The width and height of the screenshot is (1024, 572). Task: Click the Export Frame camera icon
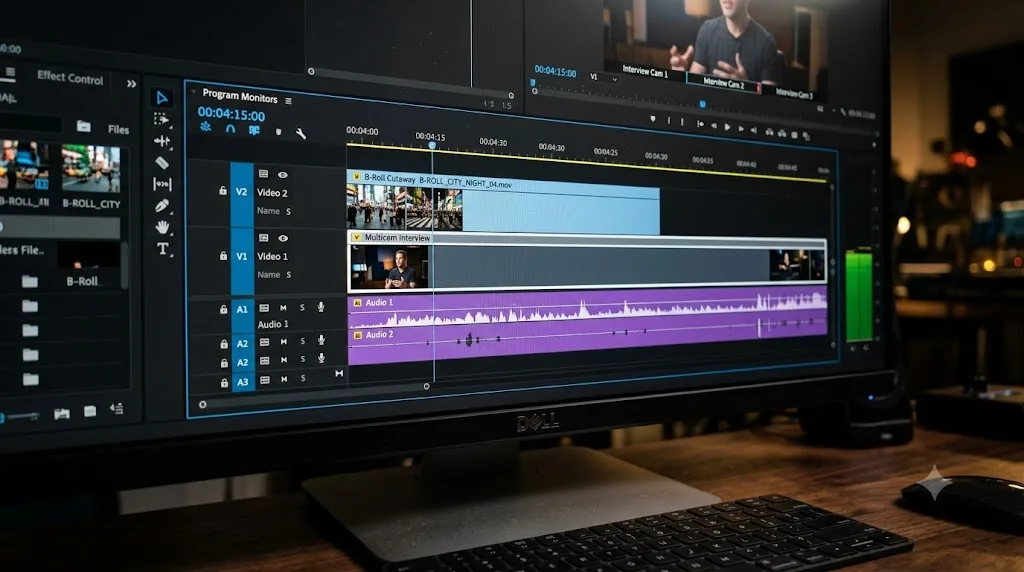[795, 135]
